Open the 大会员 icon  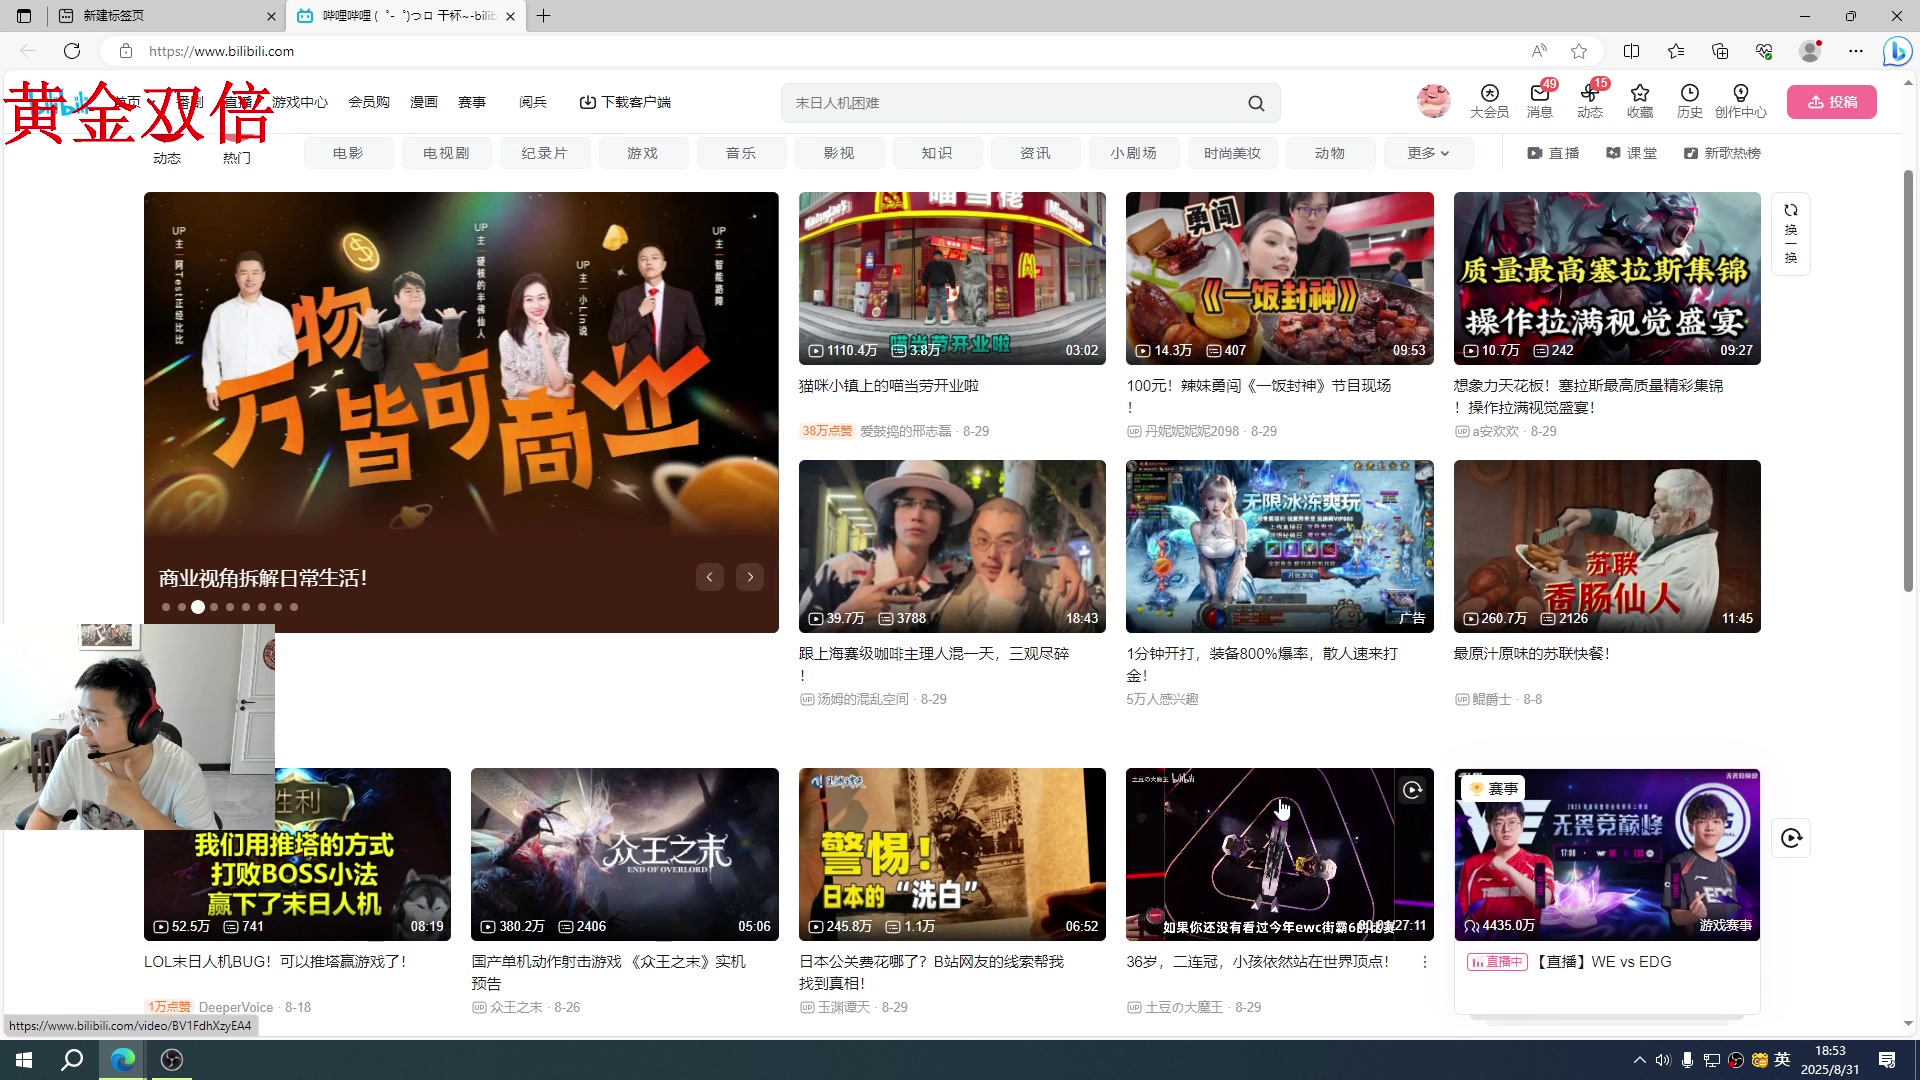(x=1489, y=102)
